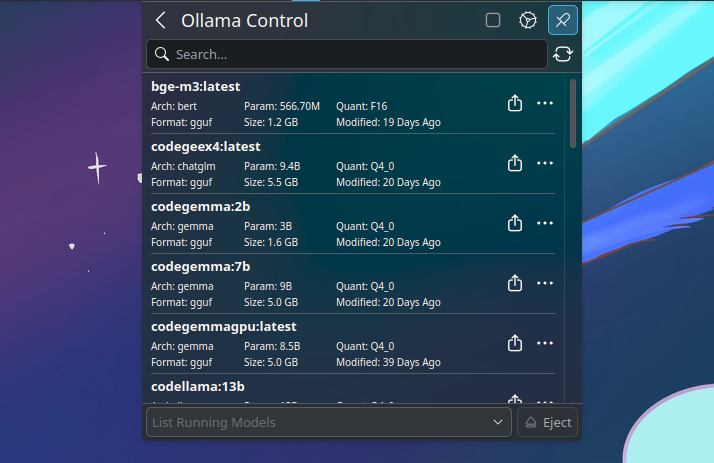714x463 pixels.
Task: Click the square icon in the header
Action: (x=493, y=20)
